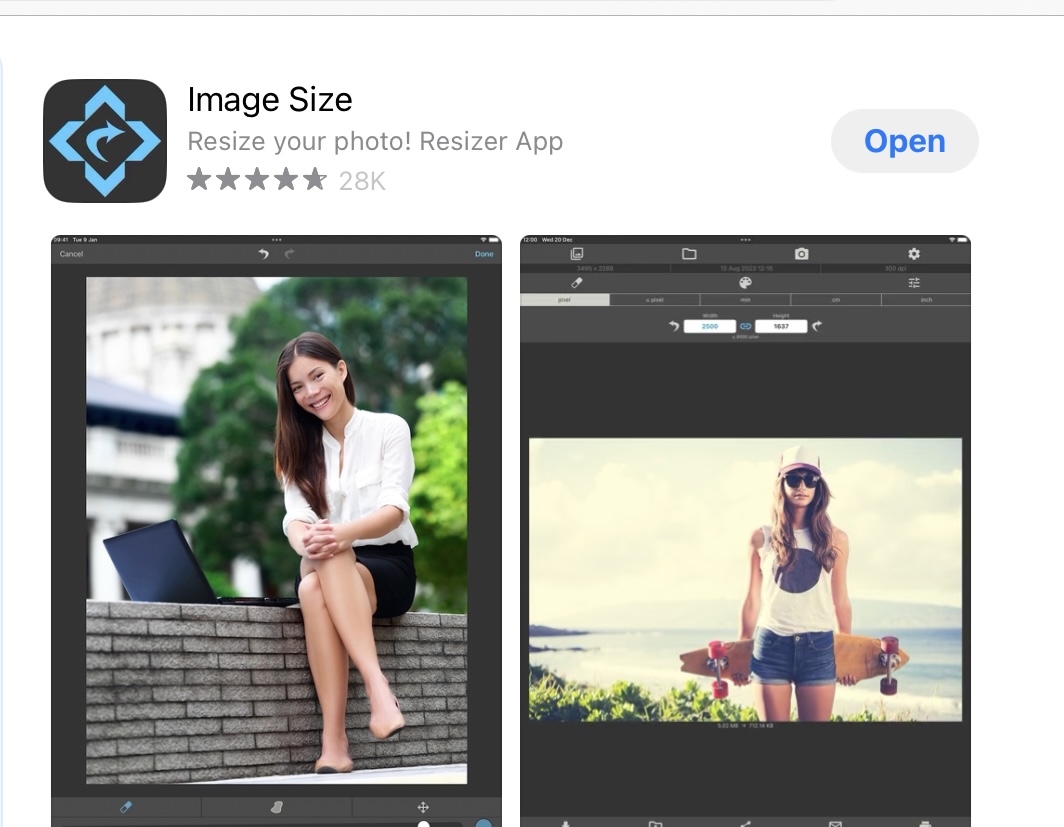This screenshot has width=1064, height=827.
Task: Click the folder icon in right screenshot
Action: [x=689, y=254]
